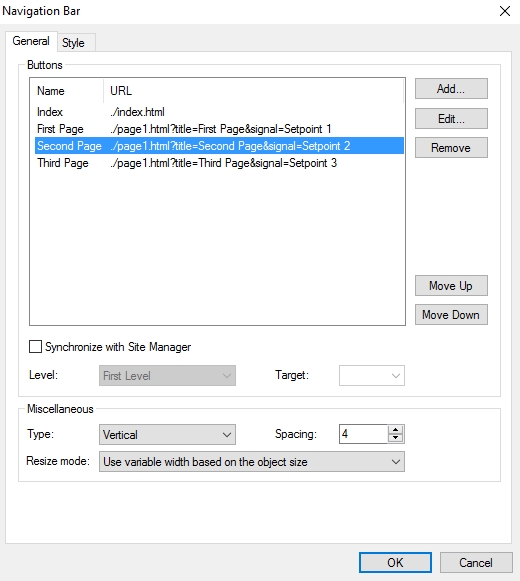
Task: Expand the Type dropdown showing Vertical
Action: click(167, 434)
